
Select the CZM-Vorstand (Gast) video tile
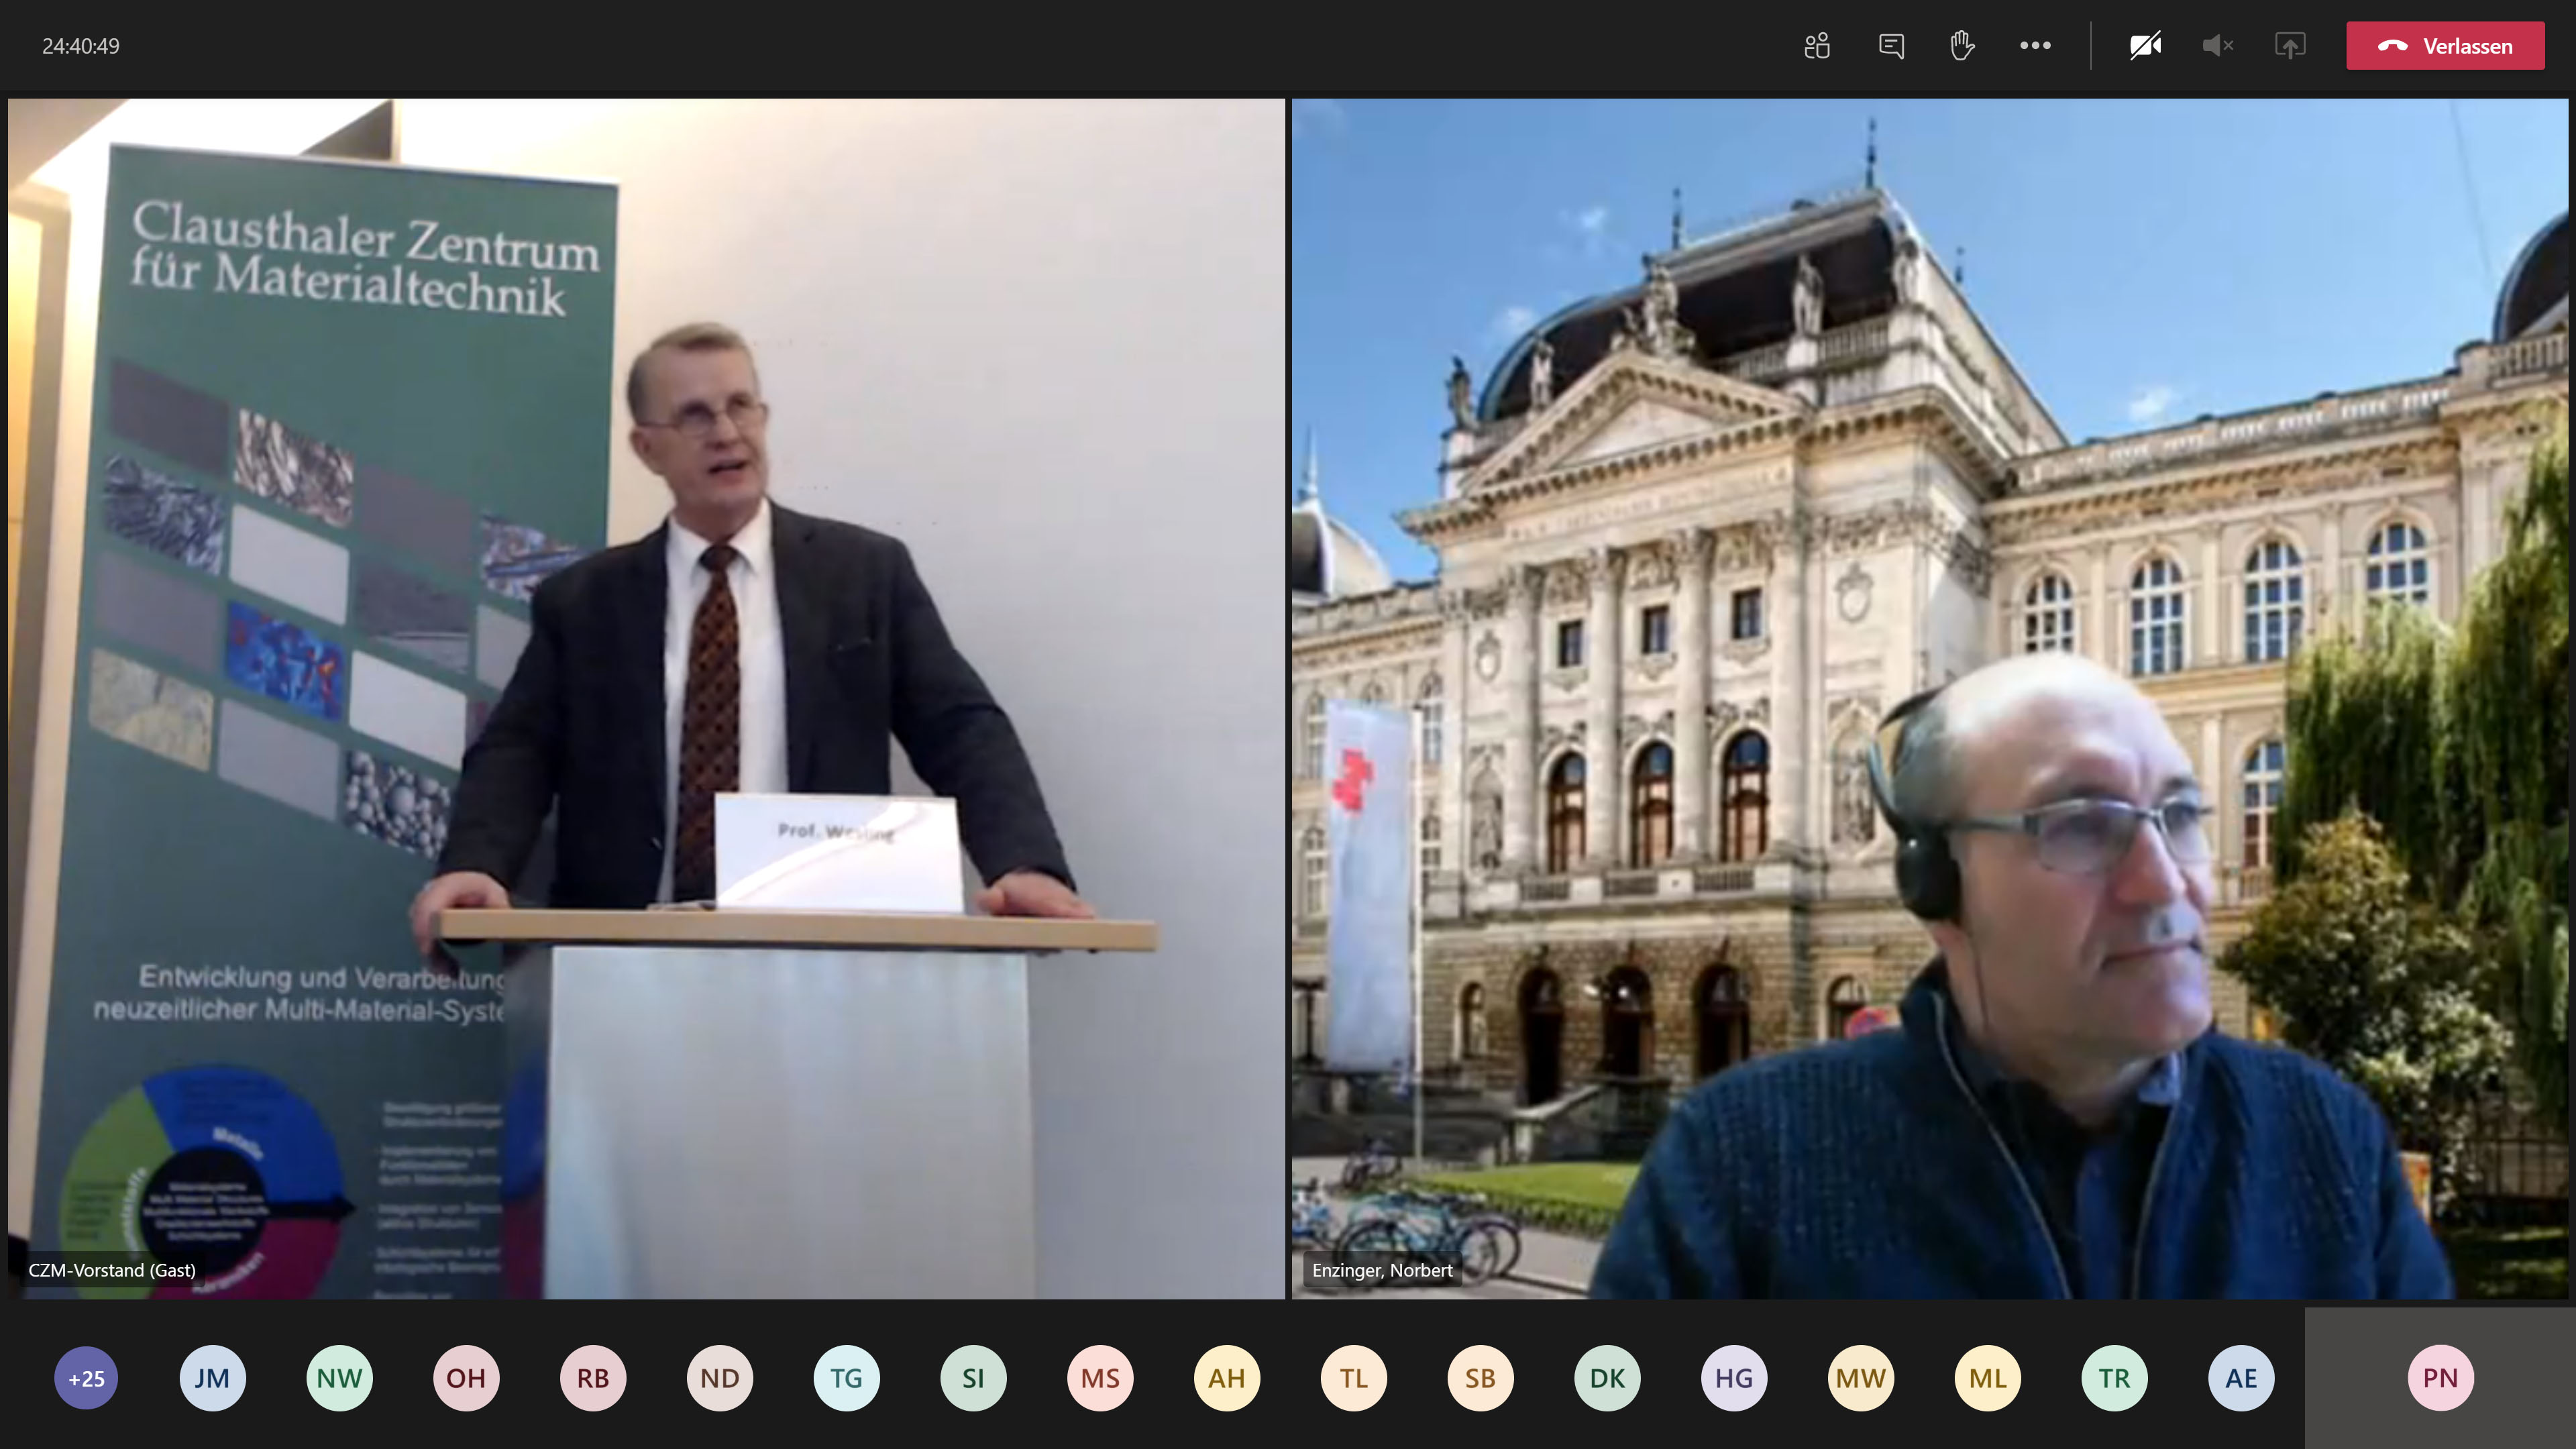[x=646, y=698]
